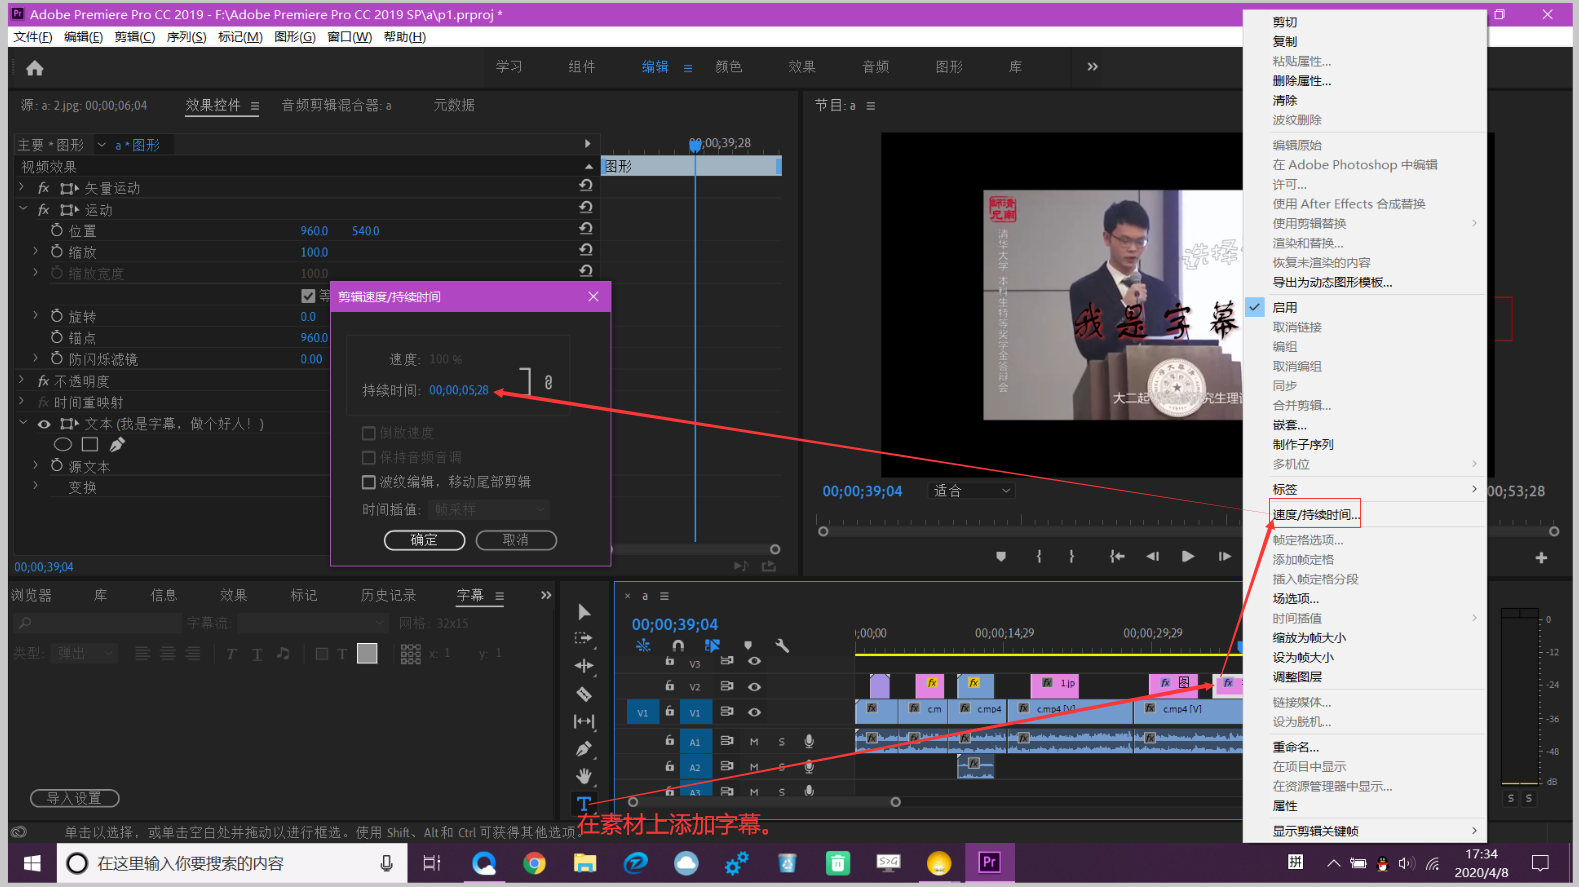Play the program monitor

pos(1188,556)
